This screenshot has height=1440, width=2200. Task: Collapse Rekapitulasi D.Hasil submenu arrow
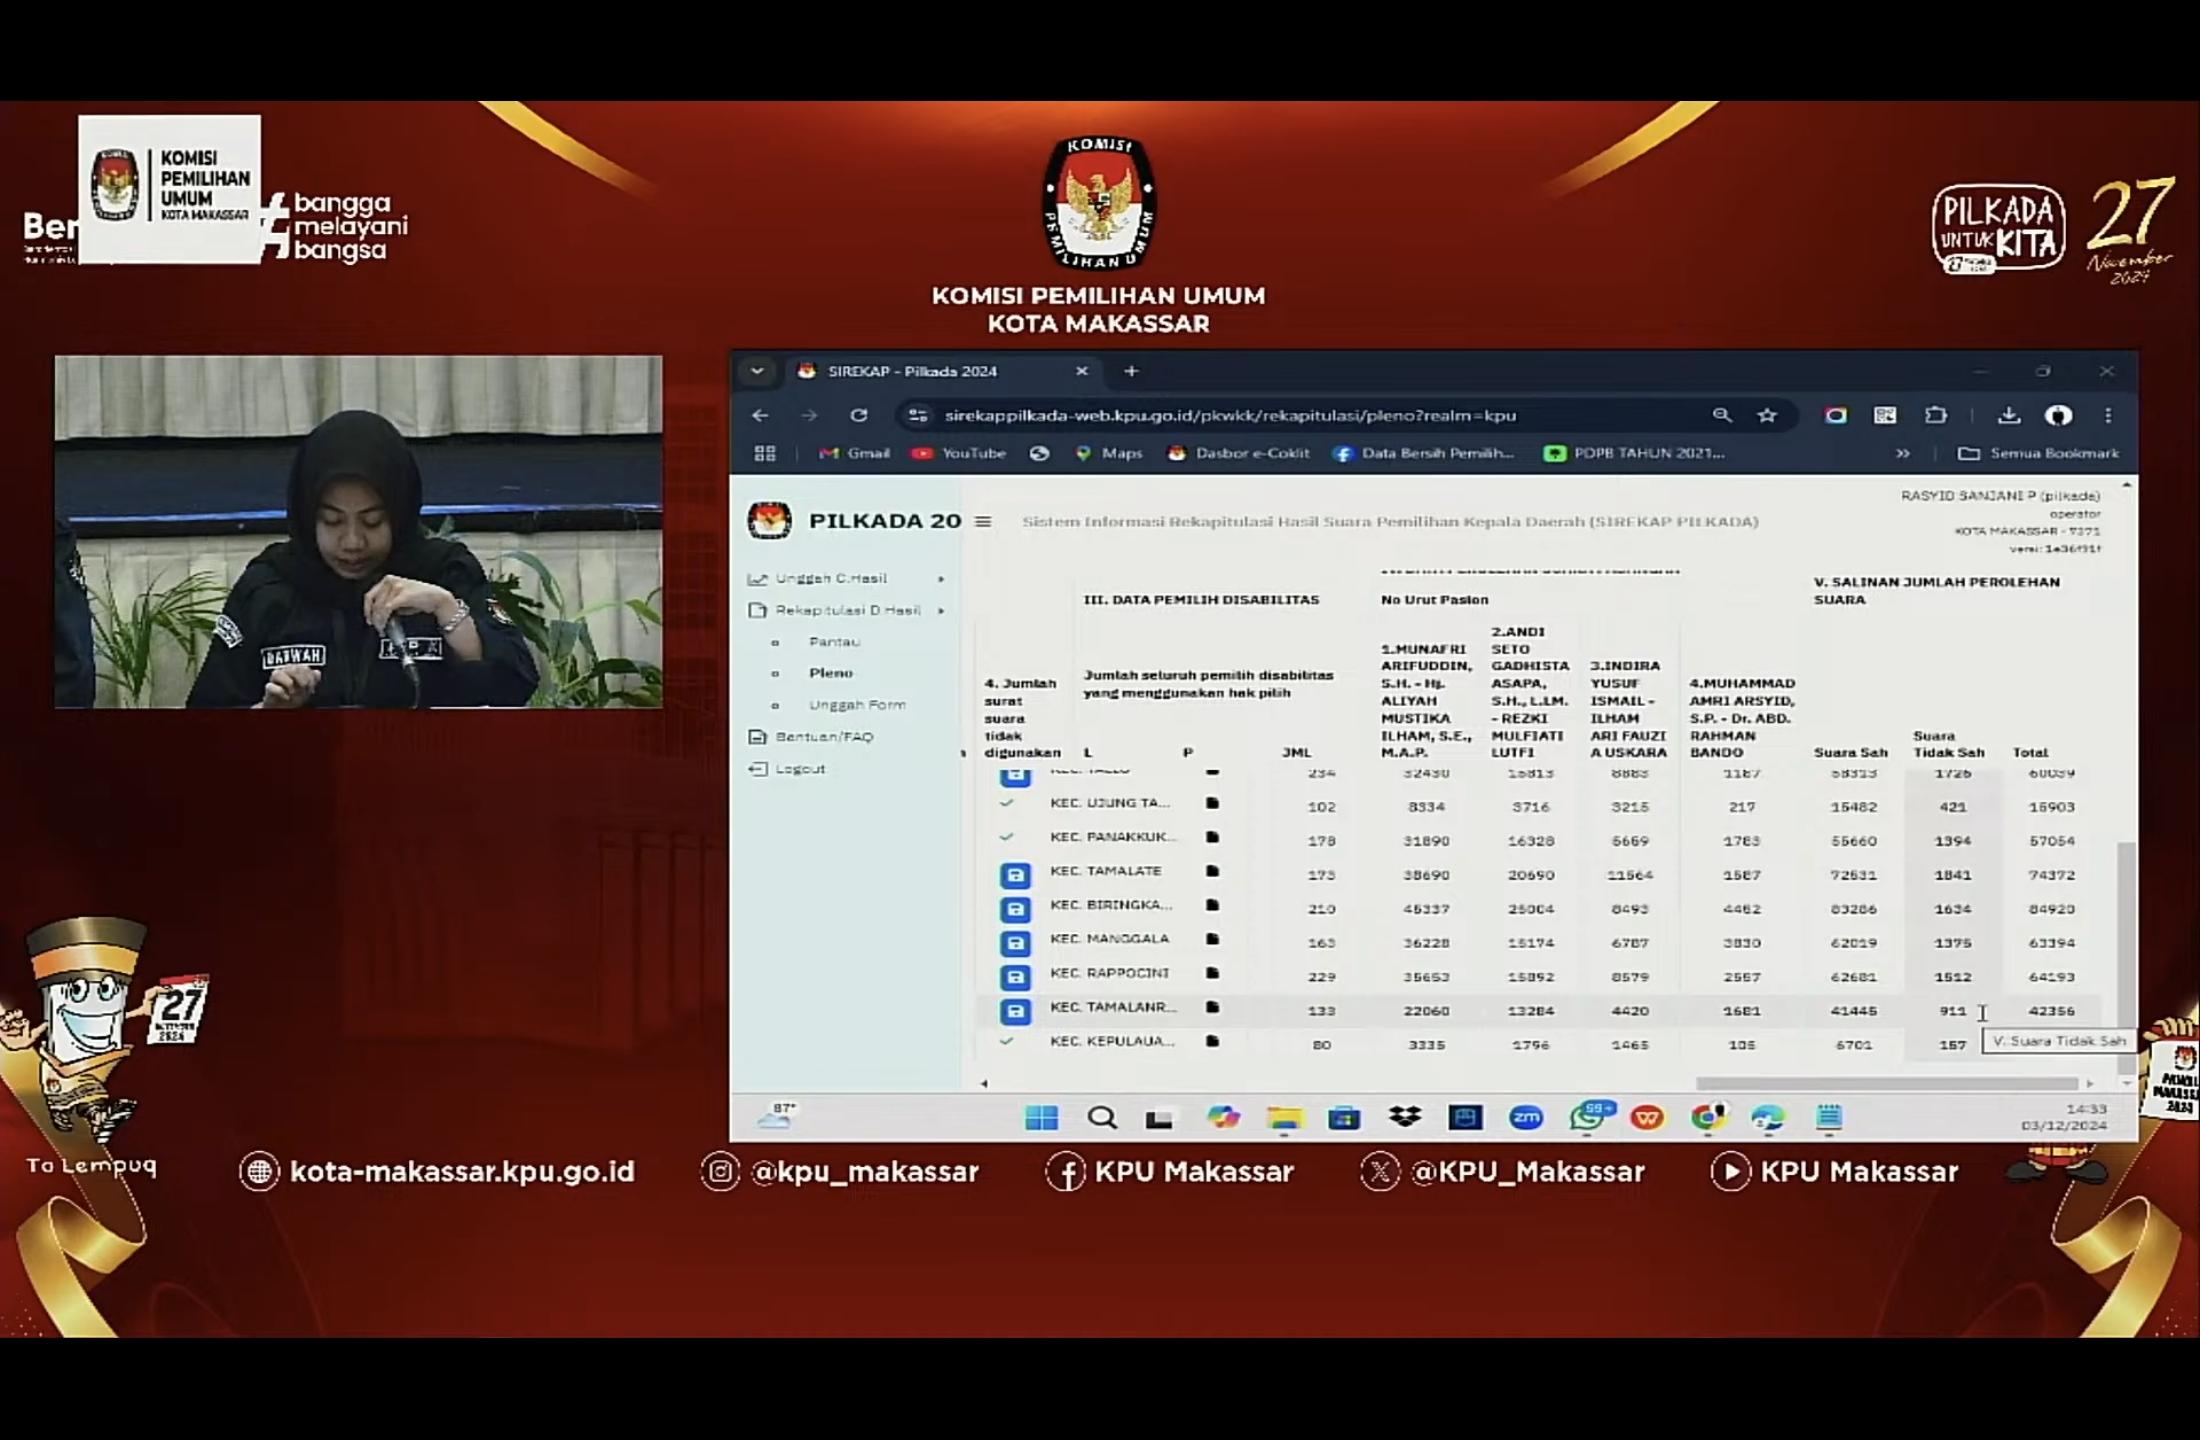941,610
